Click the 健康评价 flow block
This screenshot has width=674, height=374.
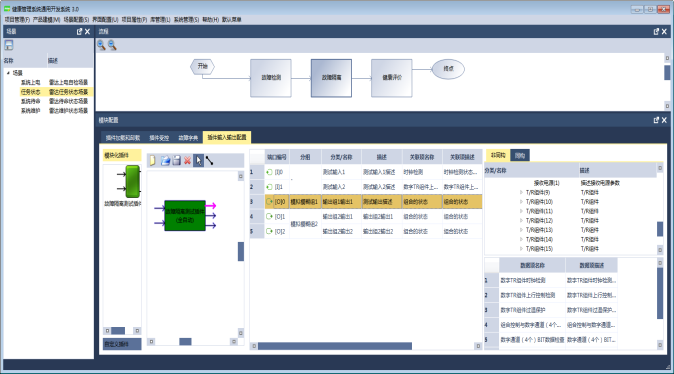(392, 78)
